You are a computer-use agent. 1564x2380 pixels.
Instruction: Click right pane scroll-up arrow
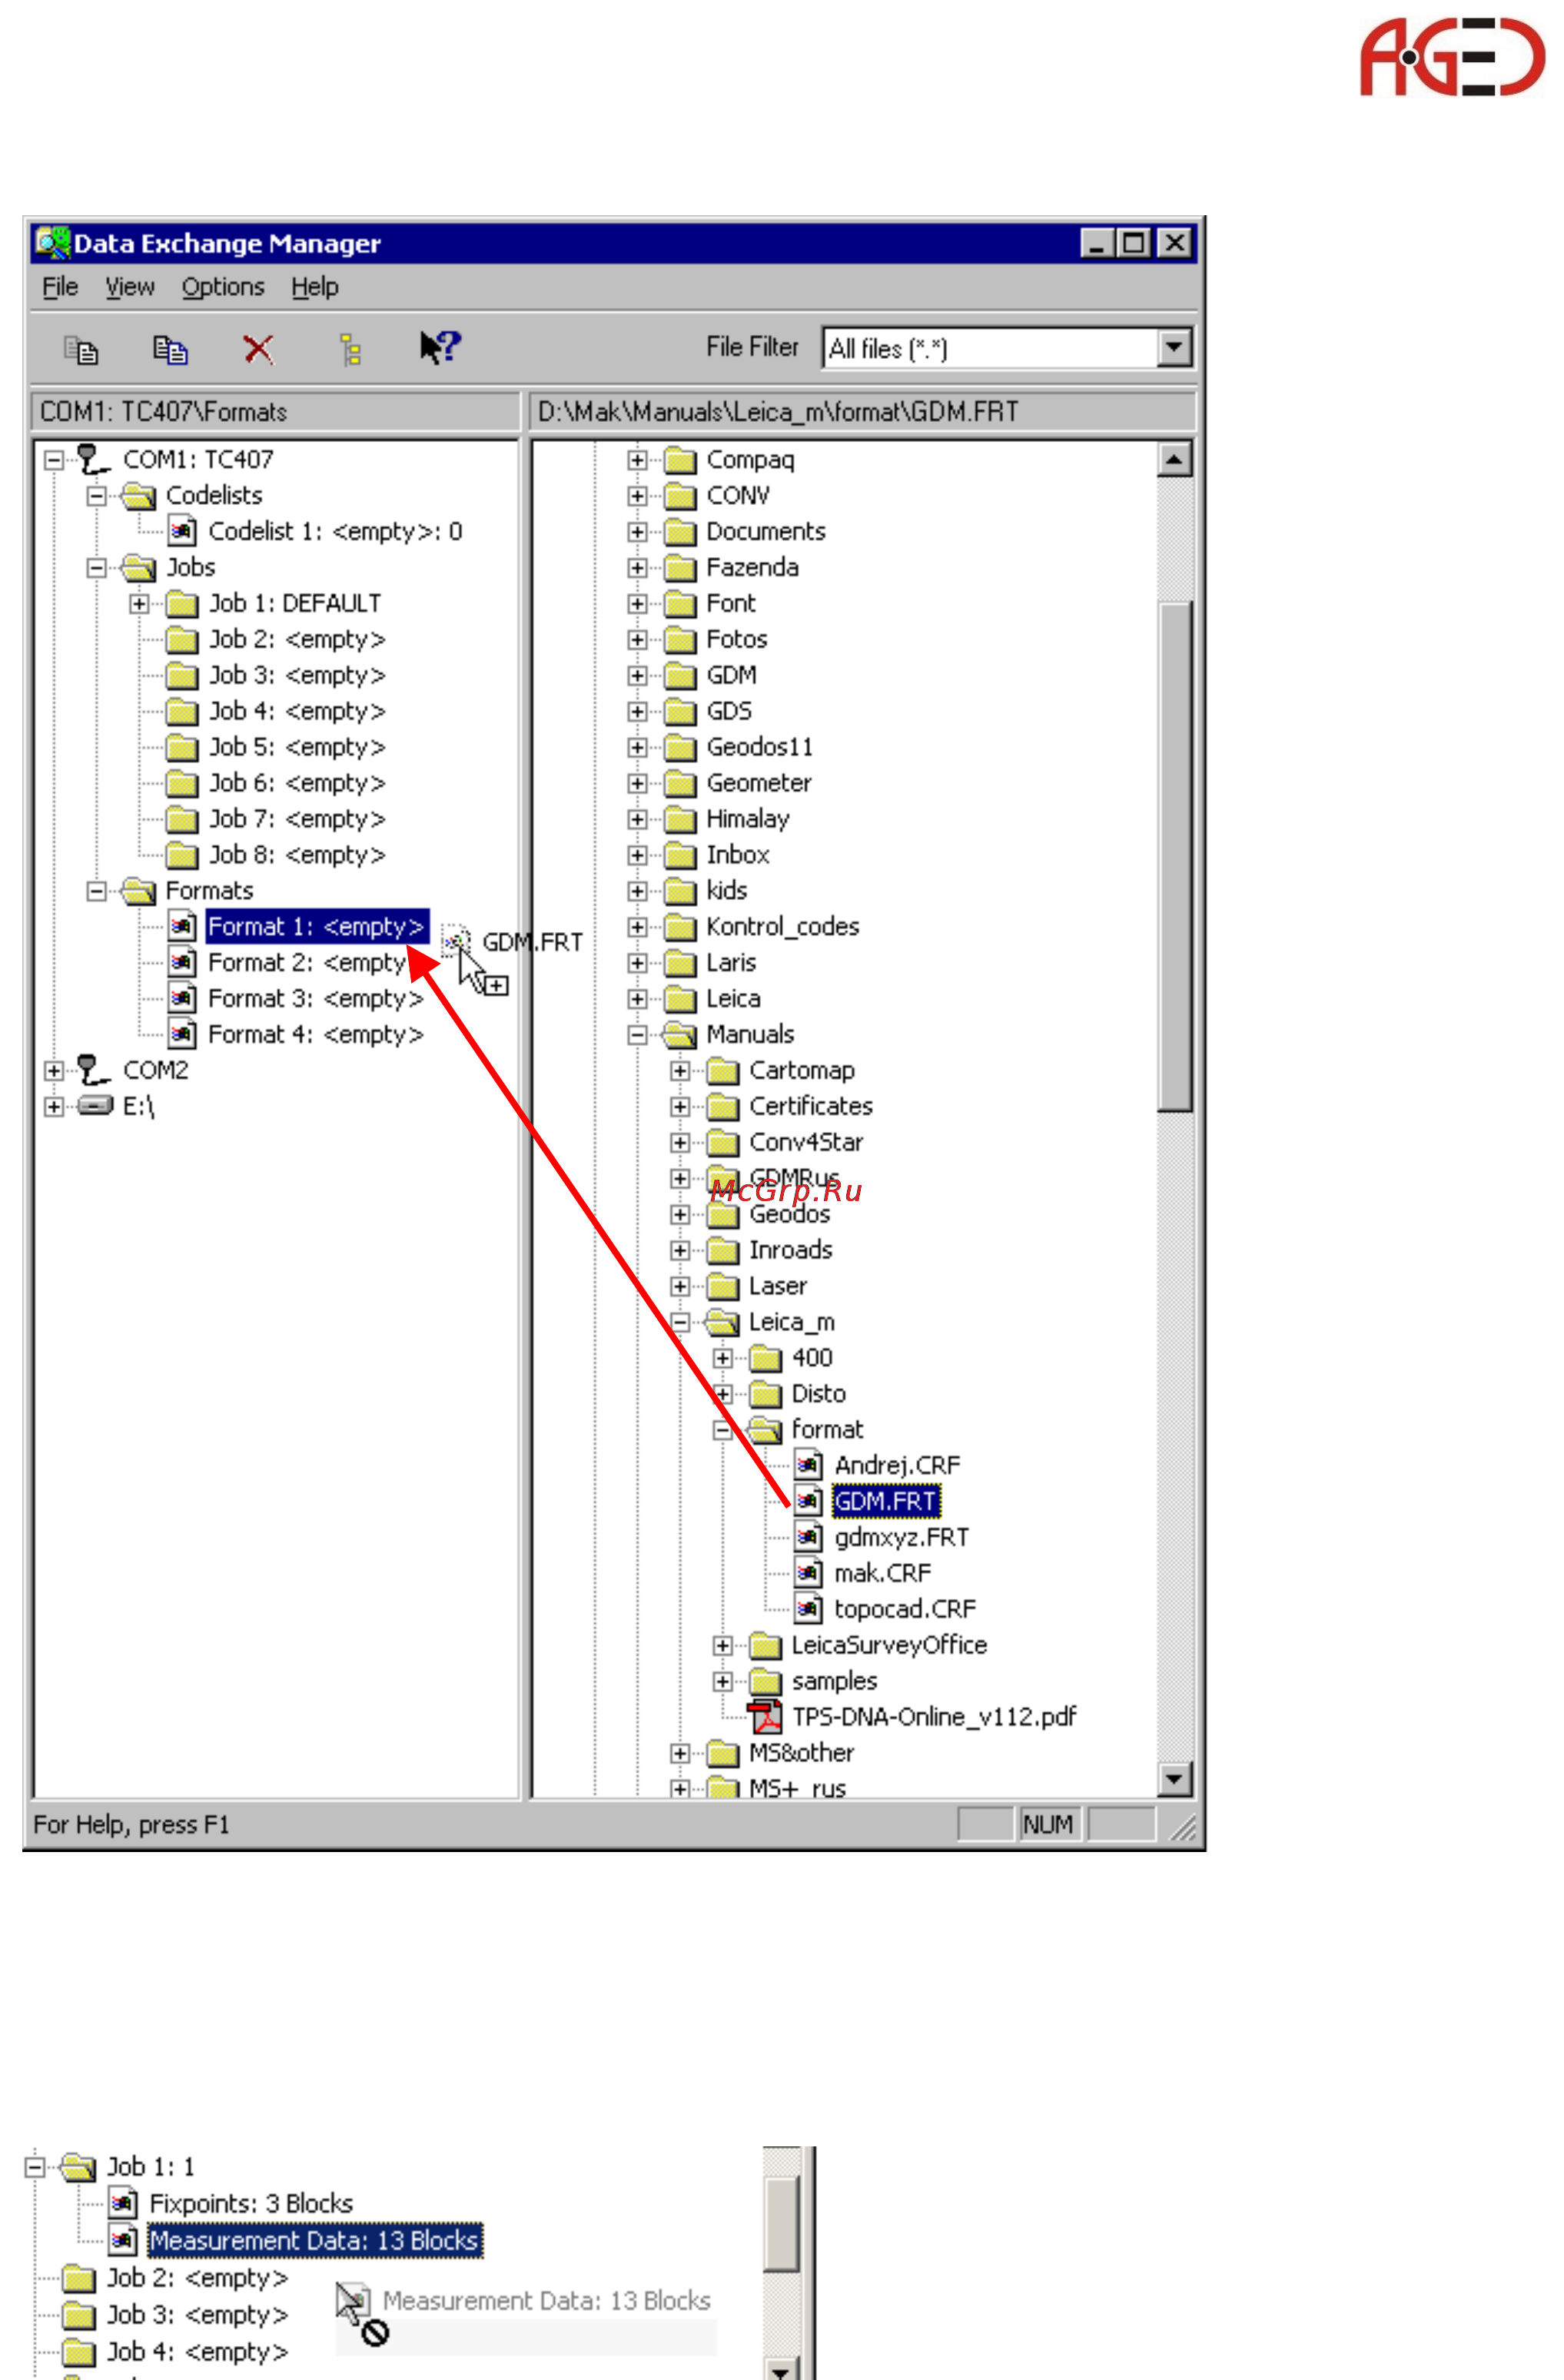(1174, 460)
